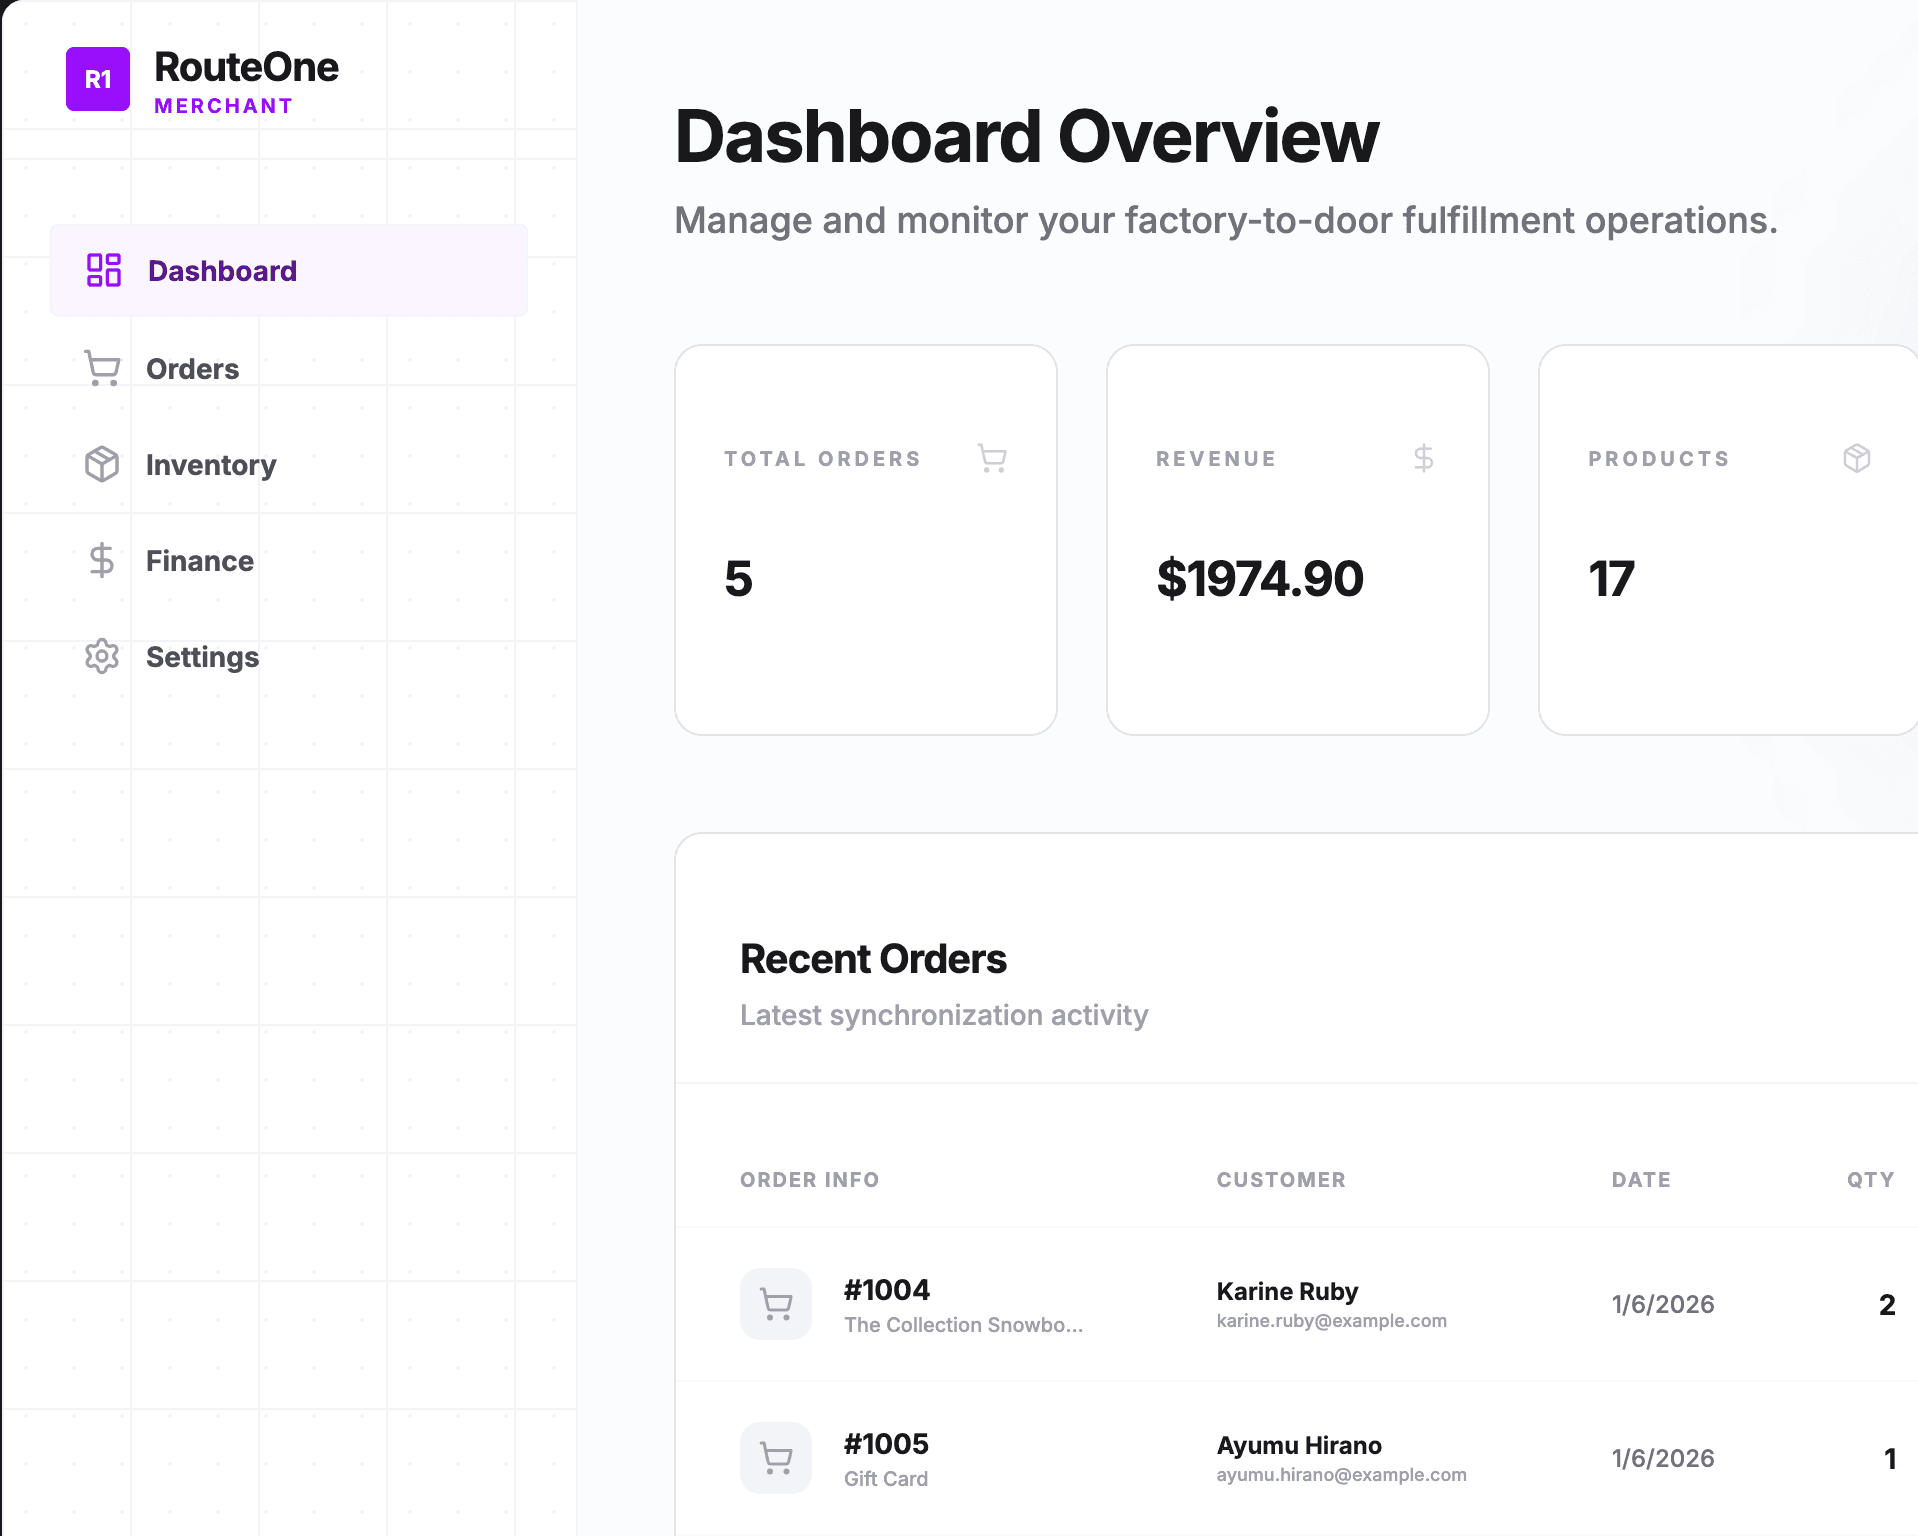
Task: Click the Revenue amount $1974.90
Action: 1258,578
